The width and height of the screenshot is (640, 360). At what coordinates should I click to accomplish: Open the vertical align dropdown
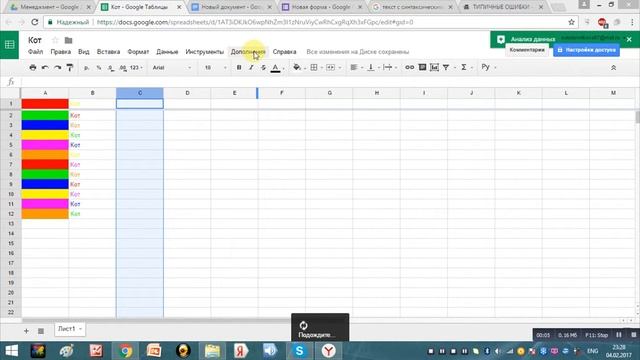click(373, 67)
